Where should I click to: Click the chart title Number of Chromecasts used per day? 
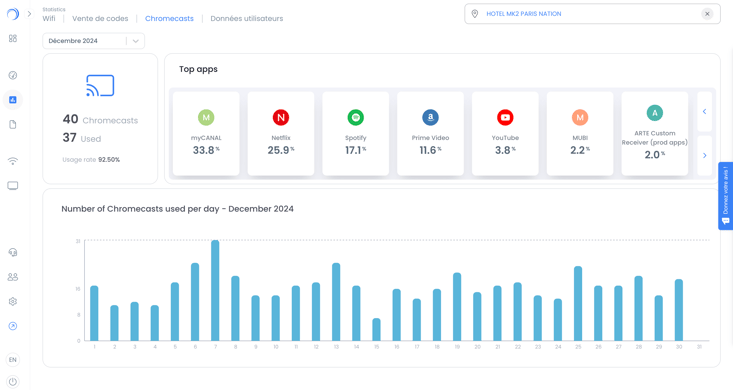(178, 209)
